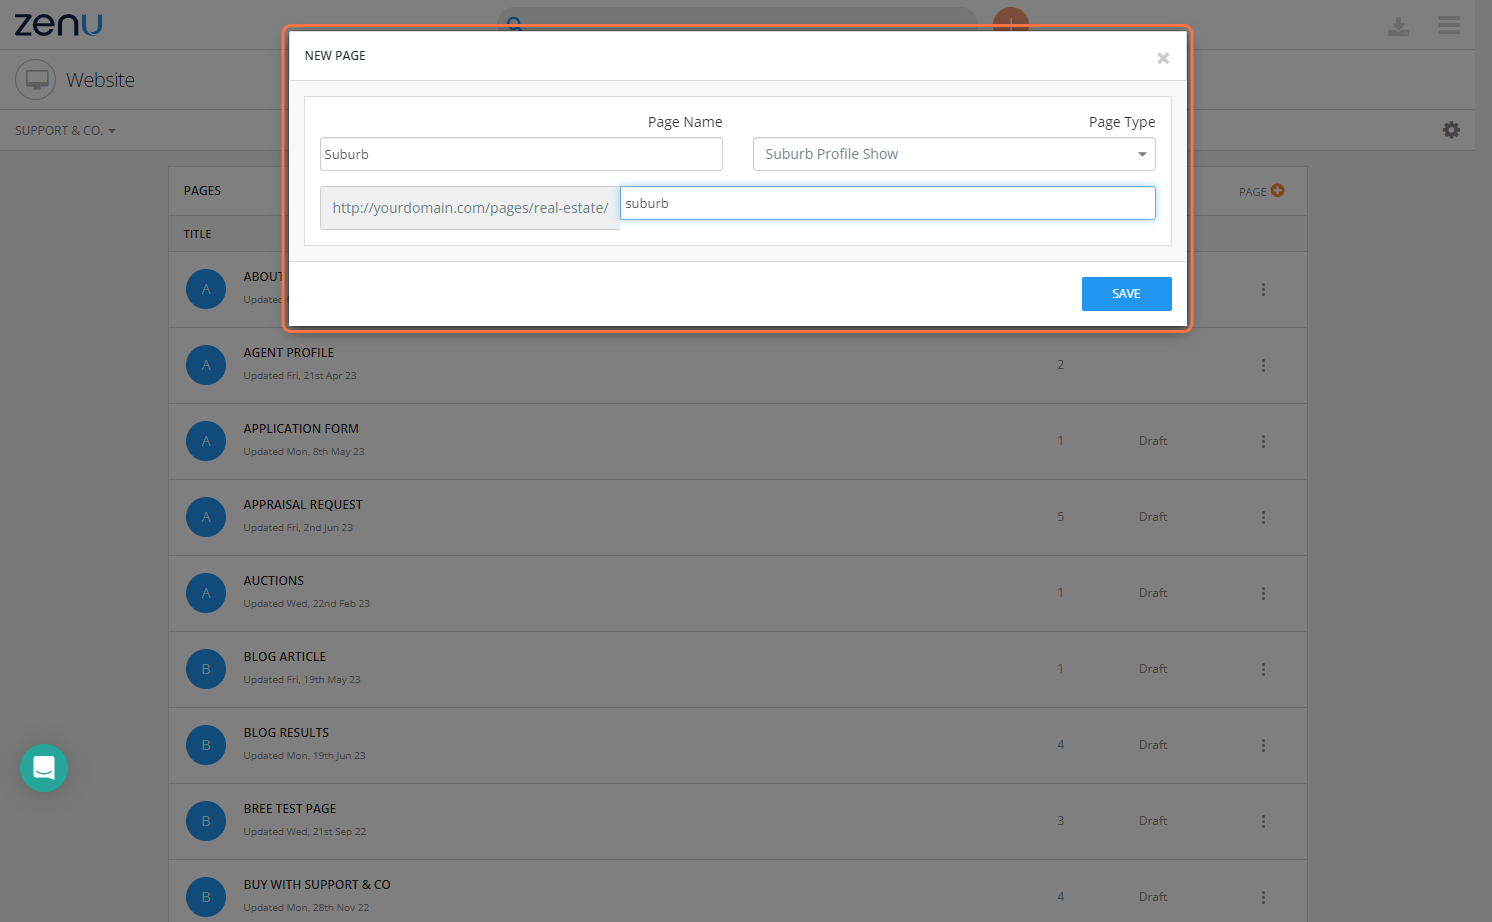1492x922 pixels.
Task: Open three-dot menu for Bree Test Page
Action: click(x=1263, y=821)
